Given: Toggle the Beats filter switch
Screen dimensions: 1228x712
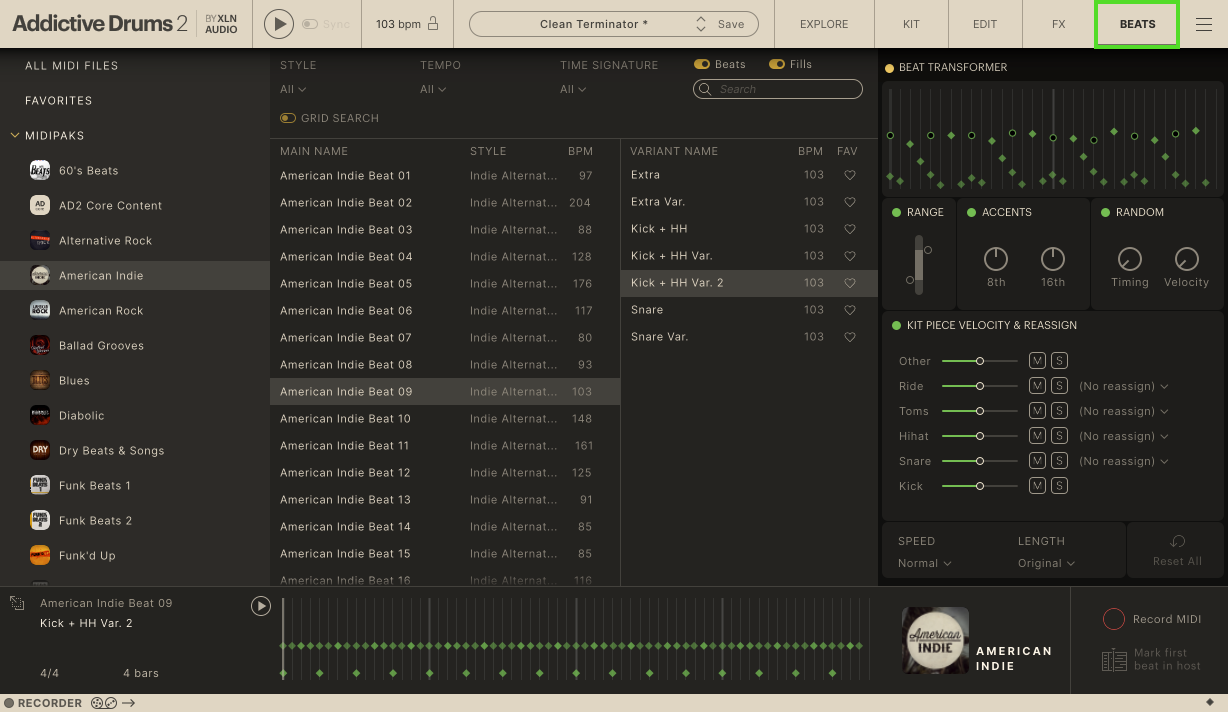Looking at the screenshot, I should (702, 64).
